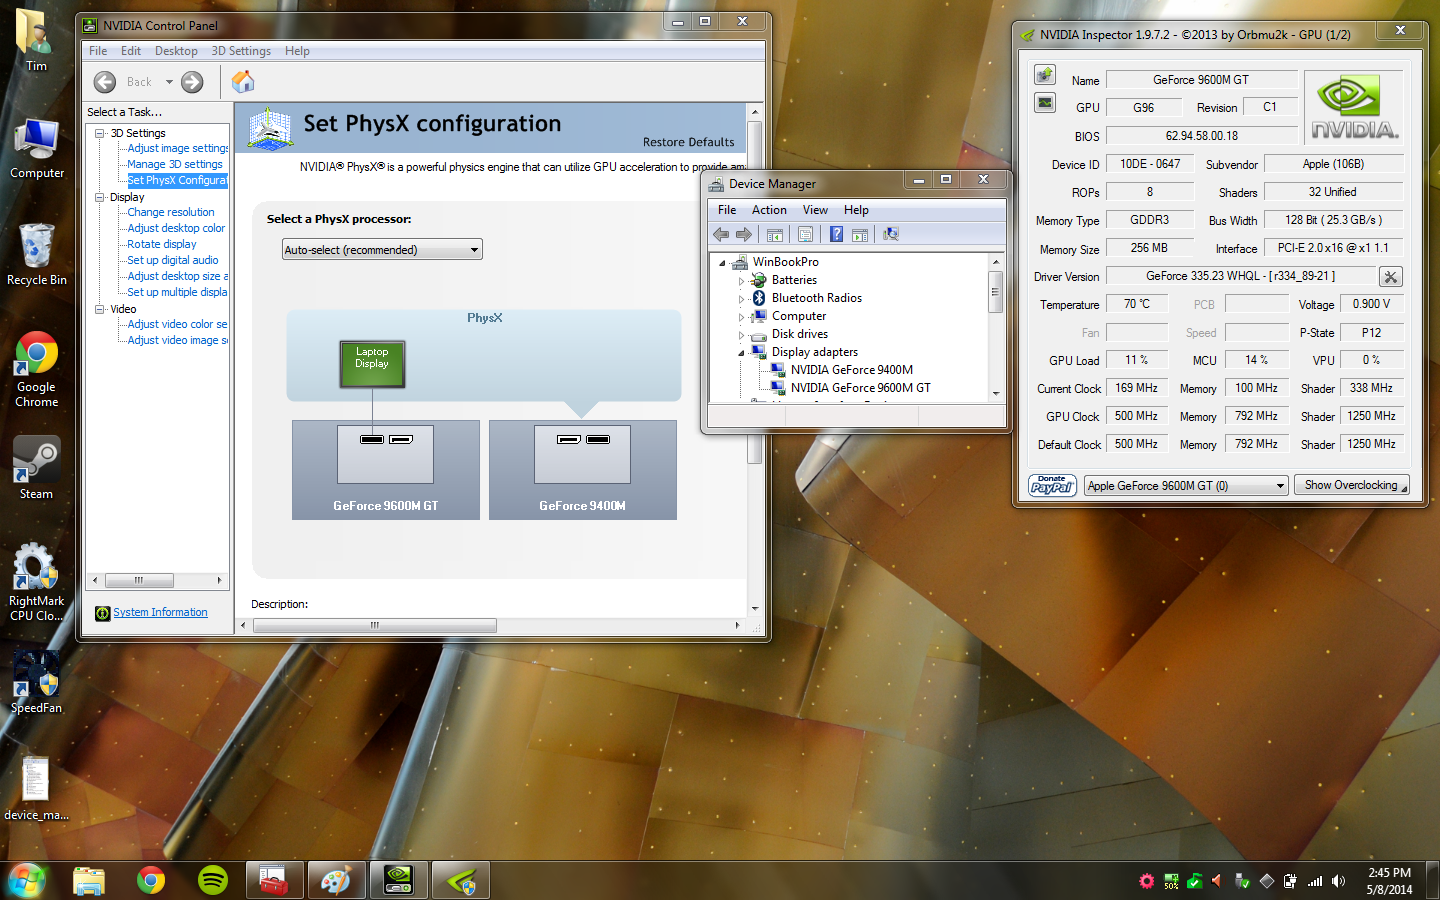Click the Device Manager help toolbar icon

tap(836, 234)
